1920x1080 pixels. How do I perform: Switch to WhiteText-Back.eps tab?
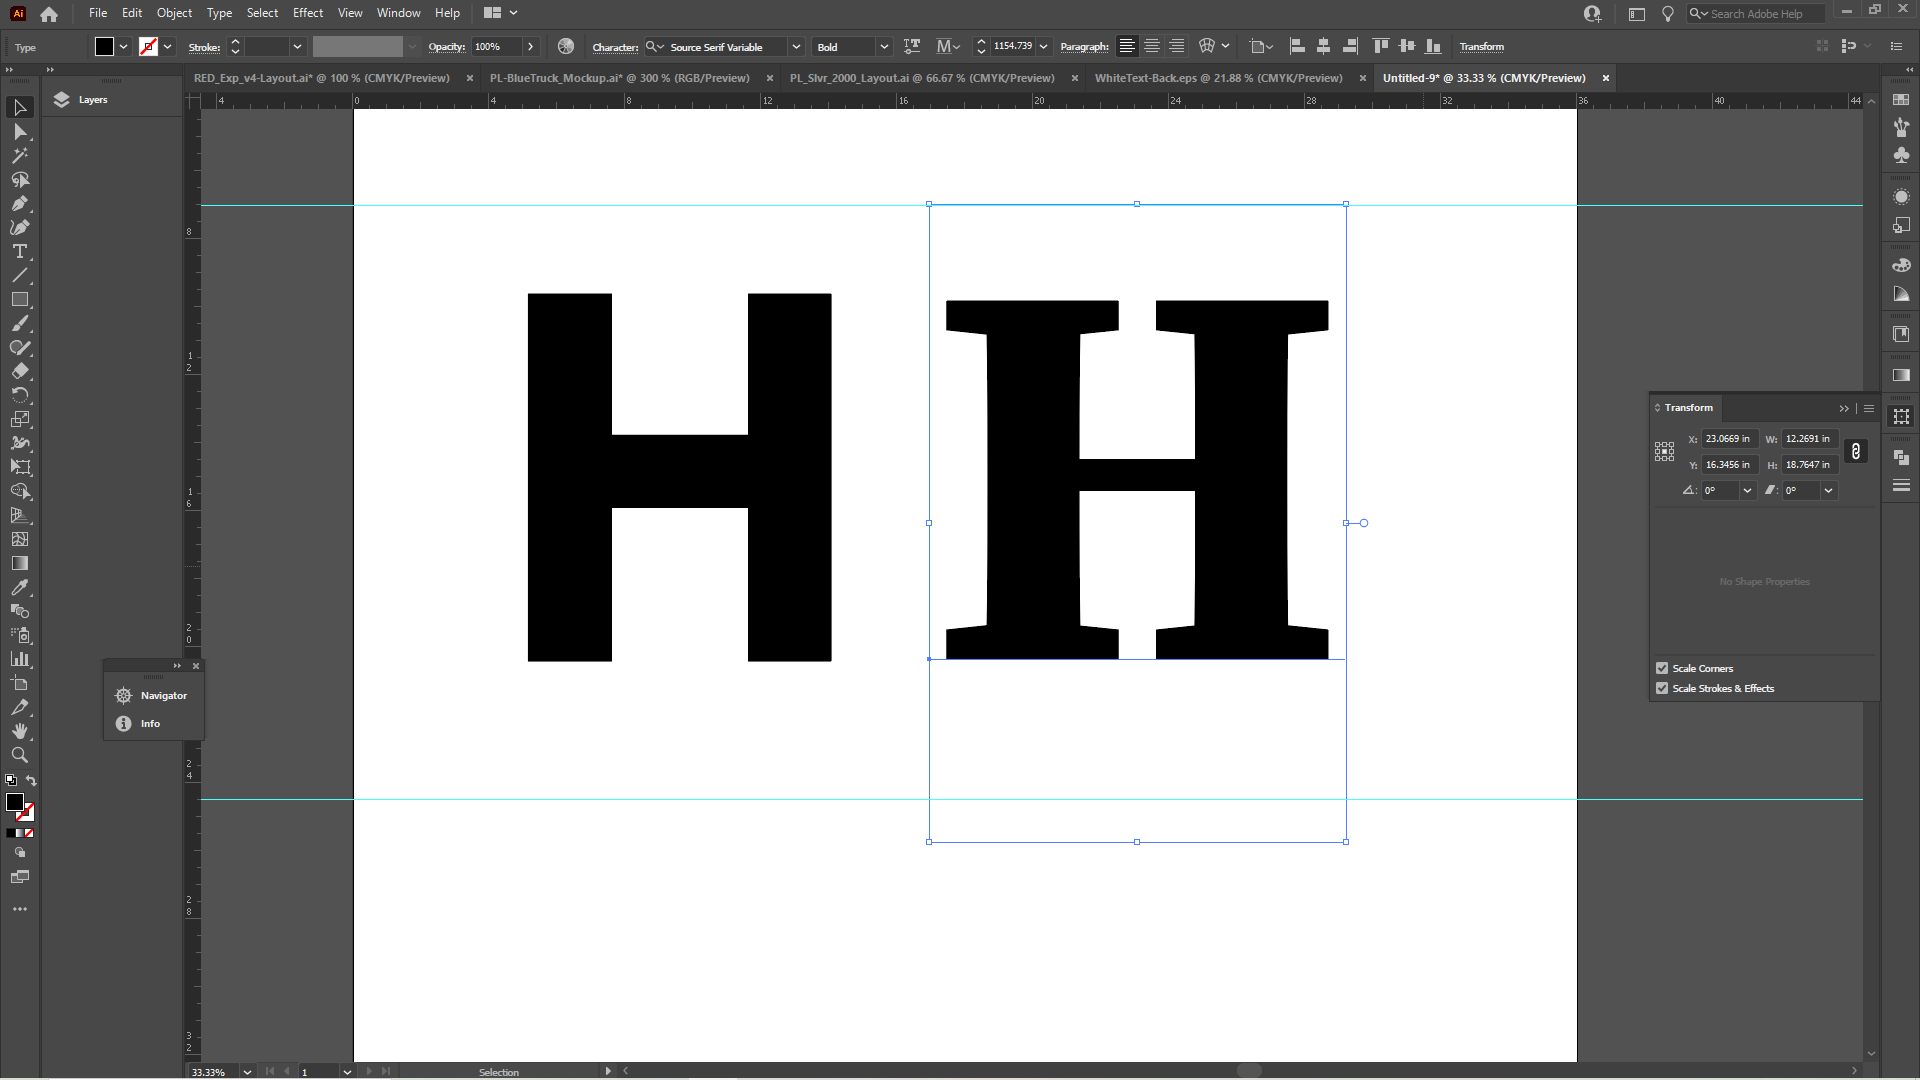1218,78
